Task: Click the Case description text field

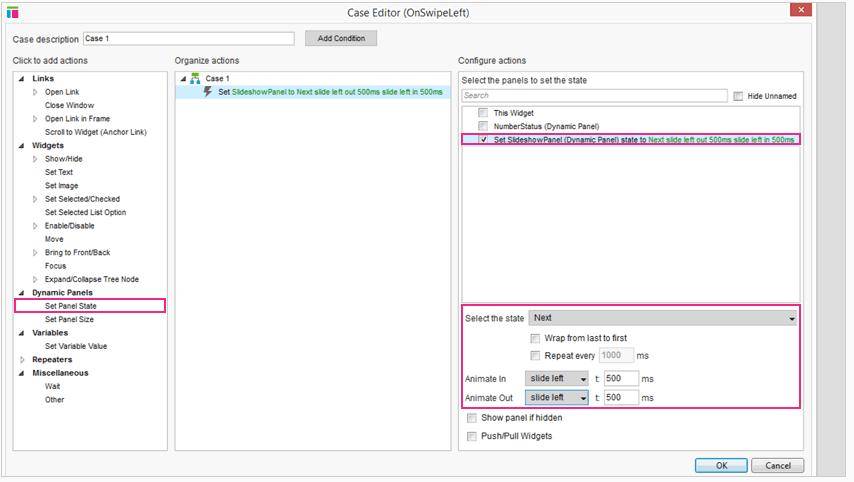Action: coord(188,39)
